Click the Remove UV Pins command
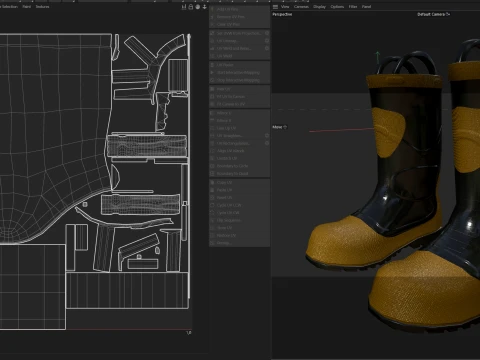 [x=239, y=17]
